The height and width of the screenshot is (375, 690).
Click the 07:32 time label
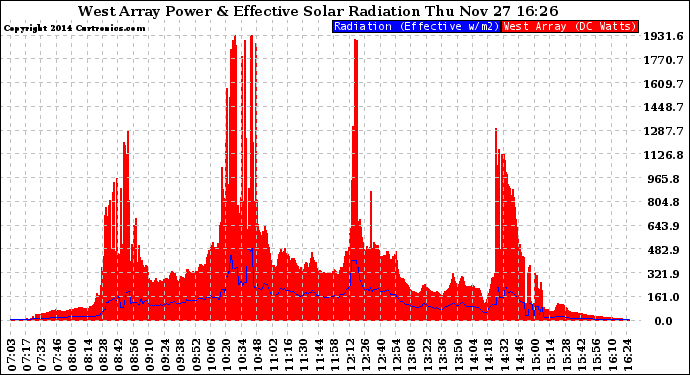tap(41, 354)
